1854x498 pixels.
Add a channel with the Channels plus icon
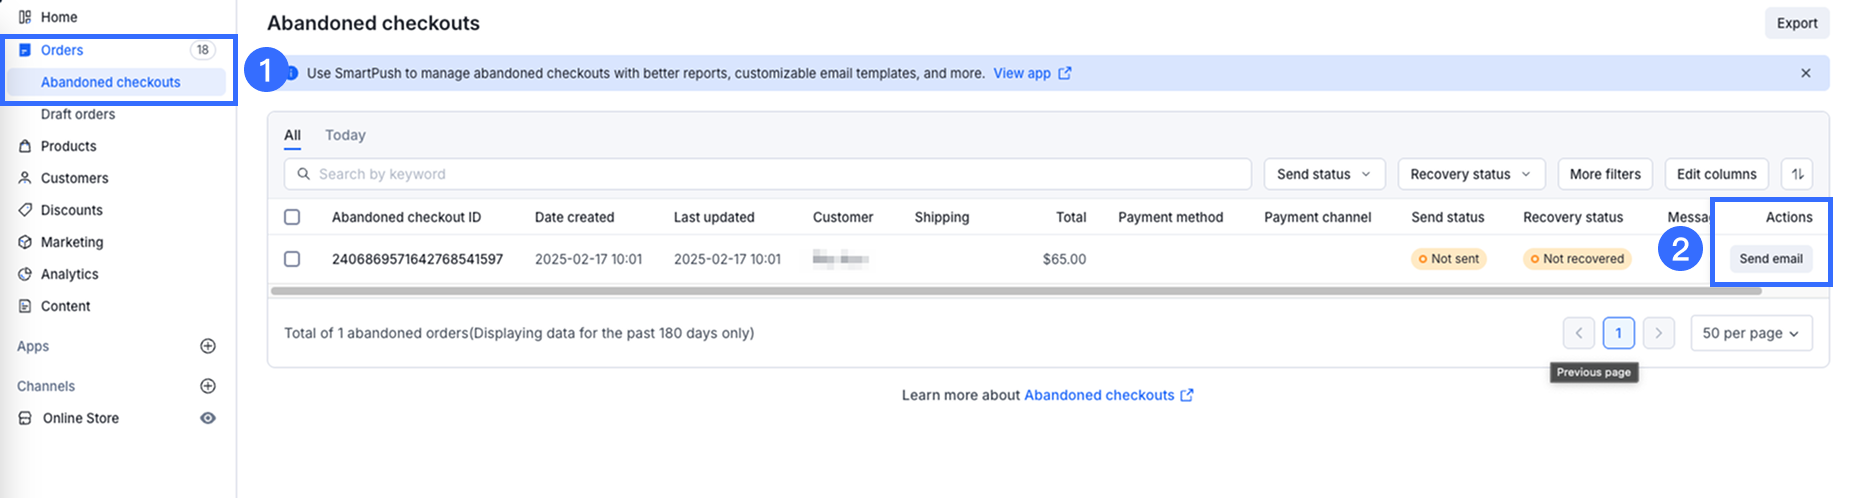pyautogui.click(x=208, y=386)
